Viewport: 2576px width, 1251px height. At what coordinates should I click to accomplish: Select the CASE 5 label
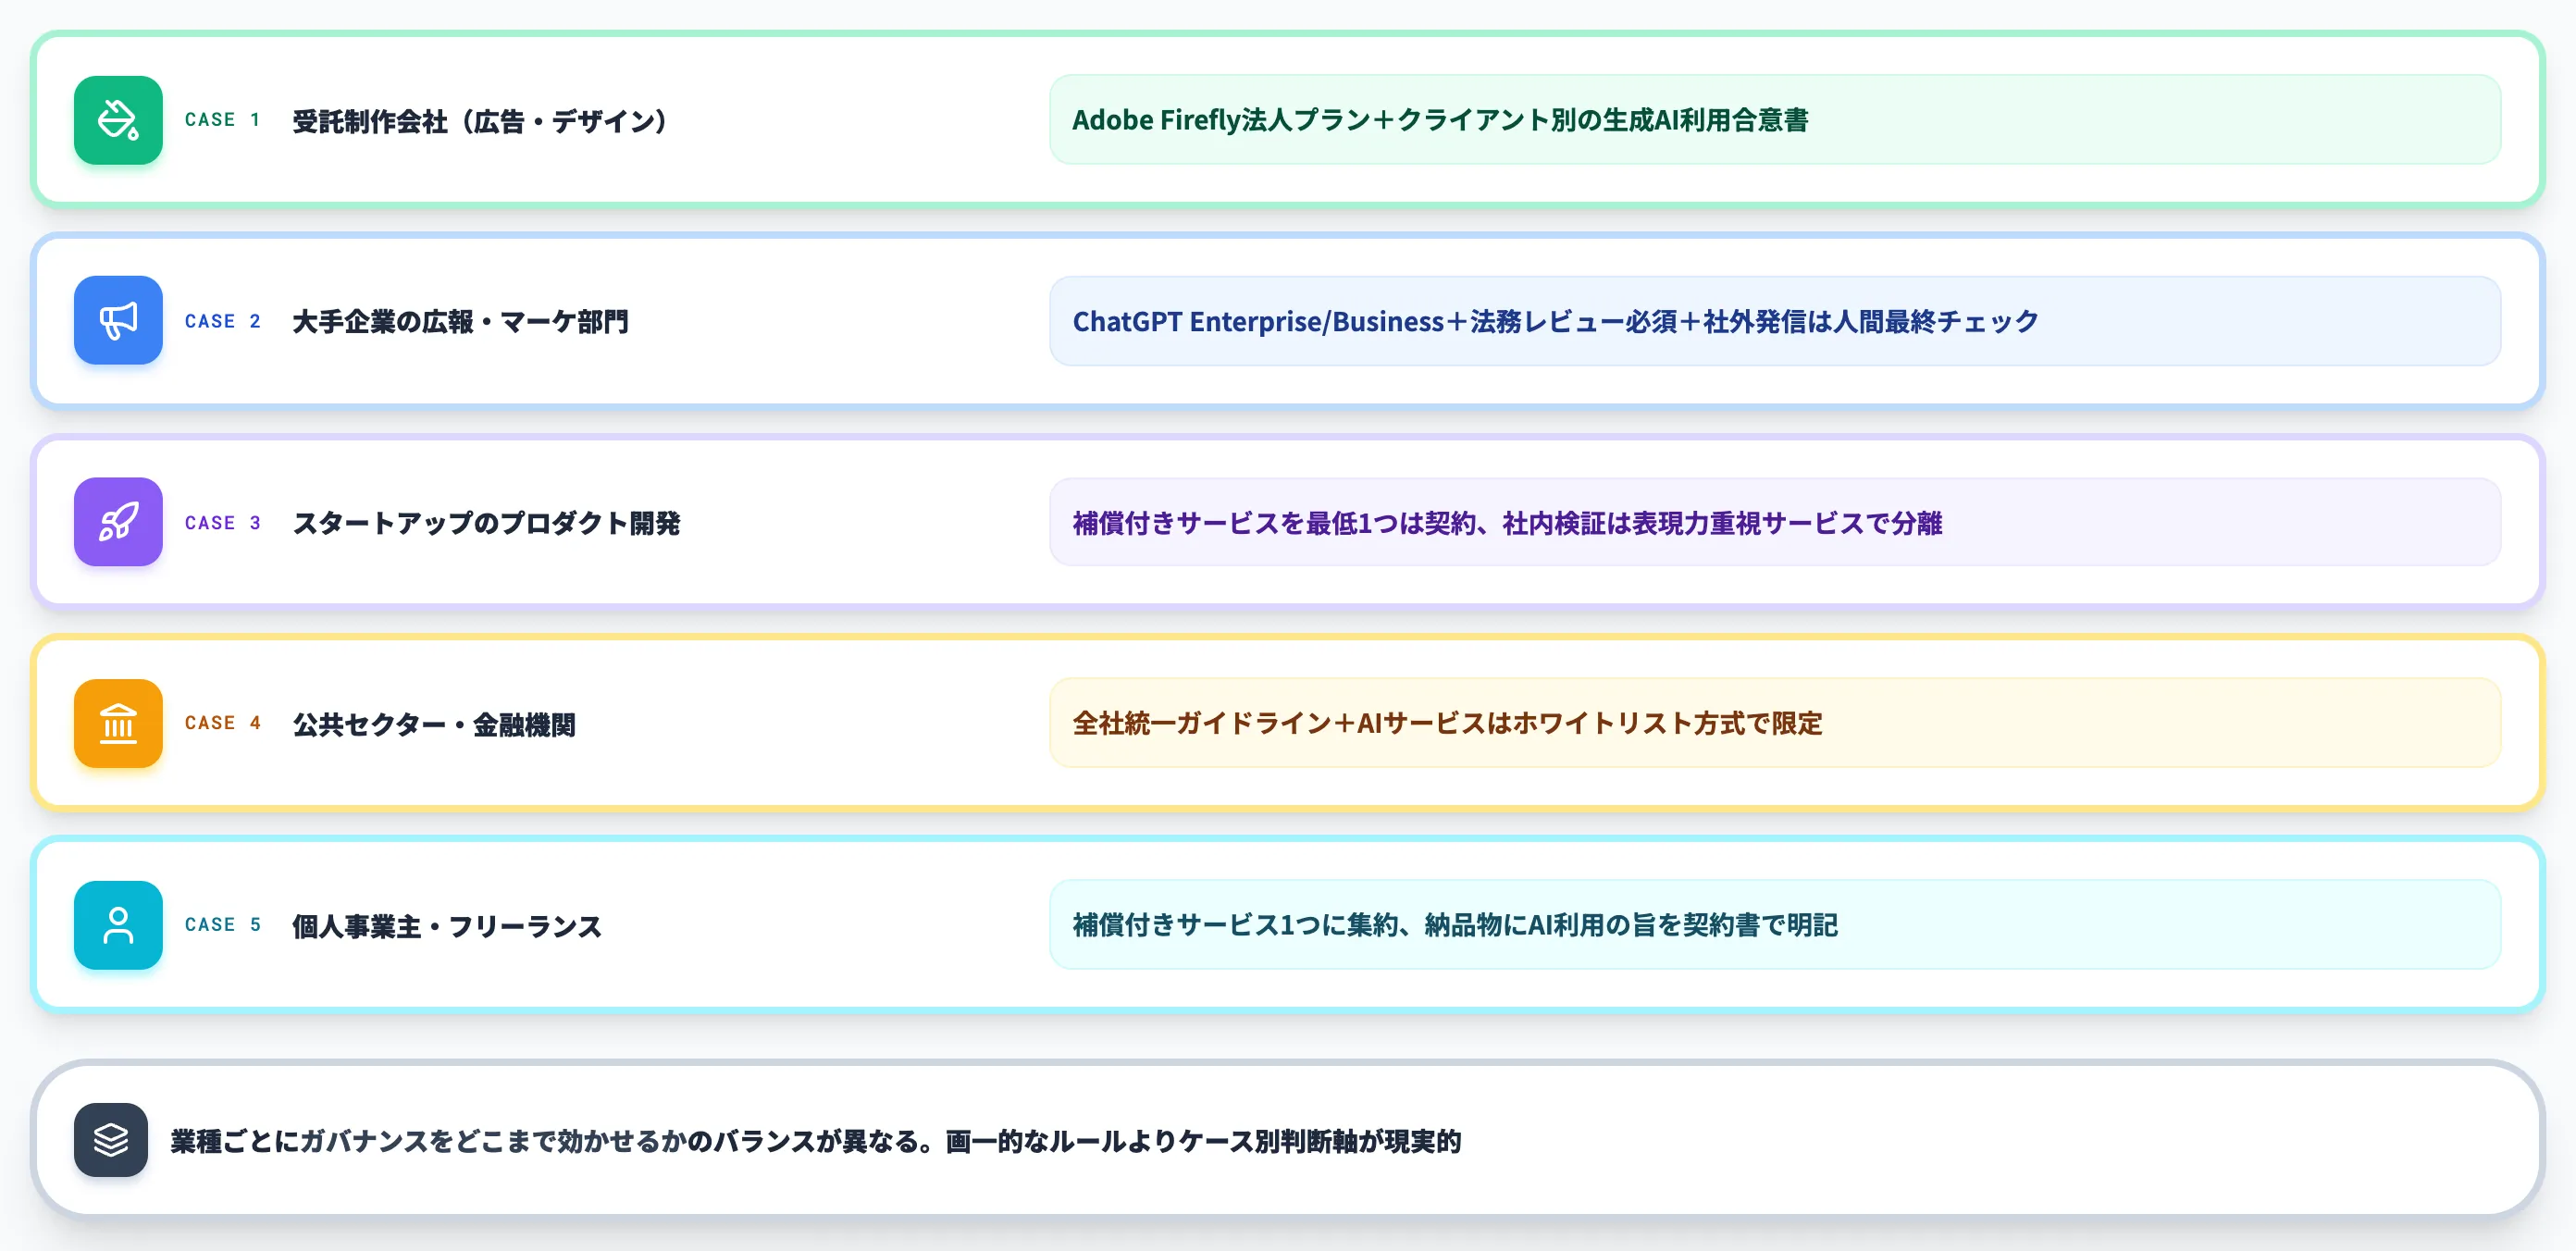[x=223, y=925]
